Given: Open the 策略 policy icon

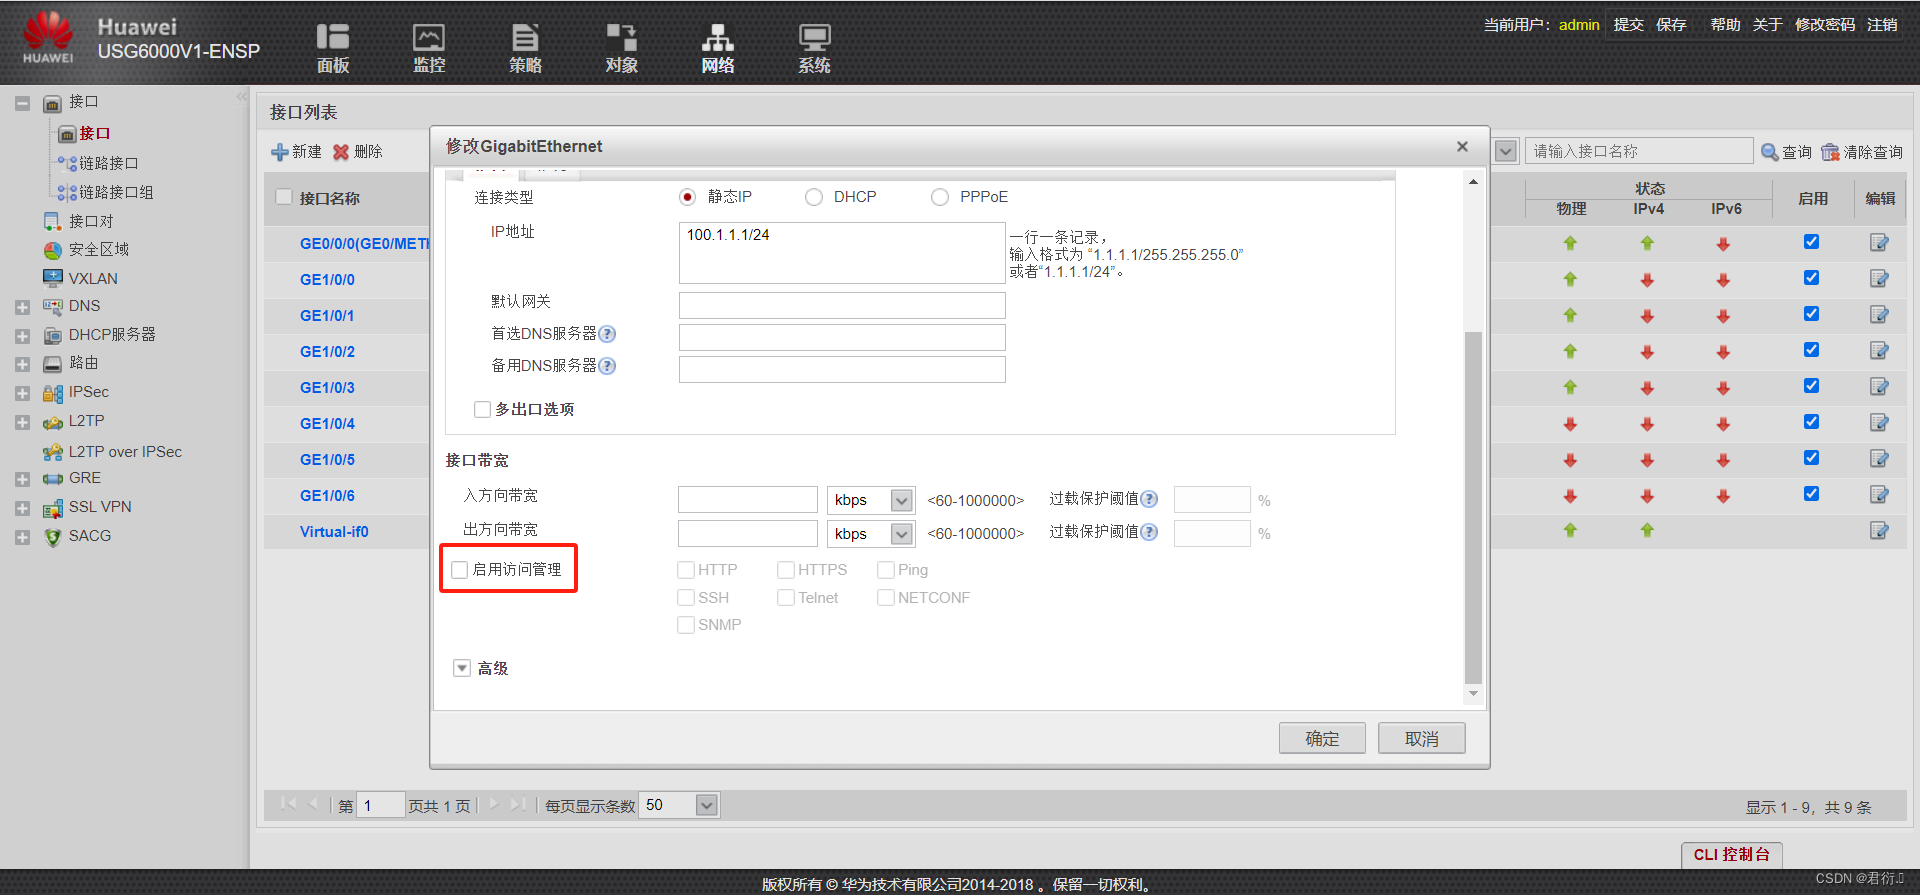Looking at the screenshot, I should point(525,47).
